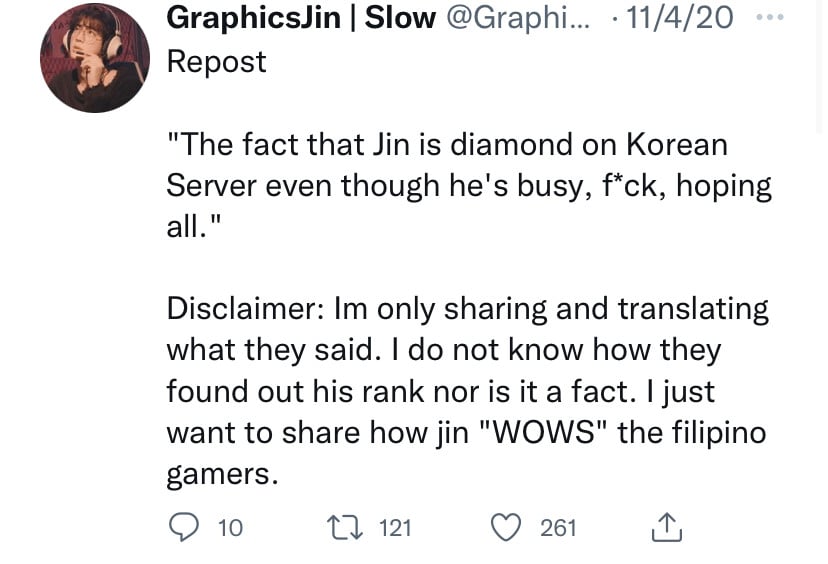Click the final word gamers
Screen dimensions: 828x564
tap(222, 474)
